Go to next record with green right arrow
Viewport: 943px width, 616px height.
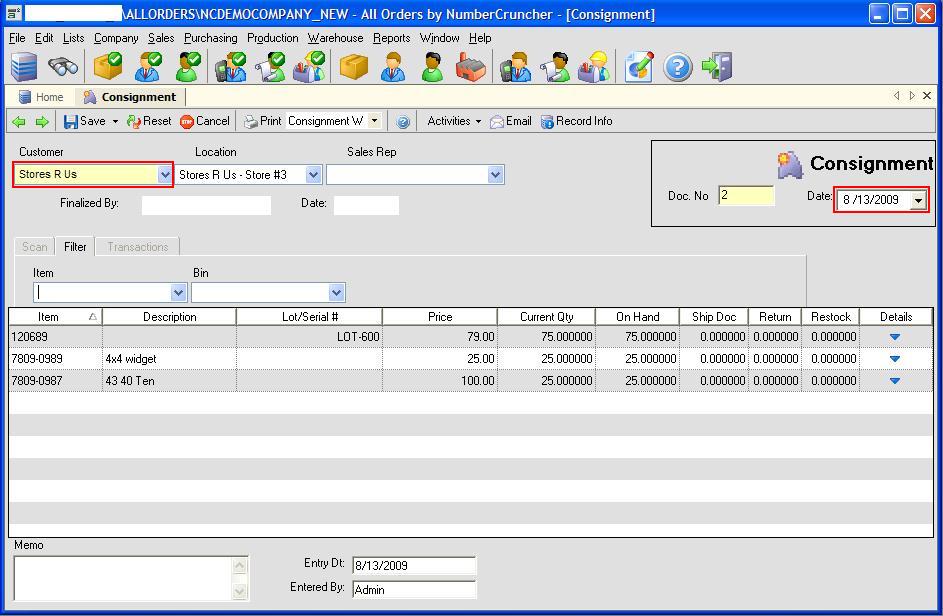pyautogui.click(x=41, y=122)
